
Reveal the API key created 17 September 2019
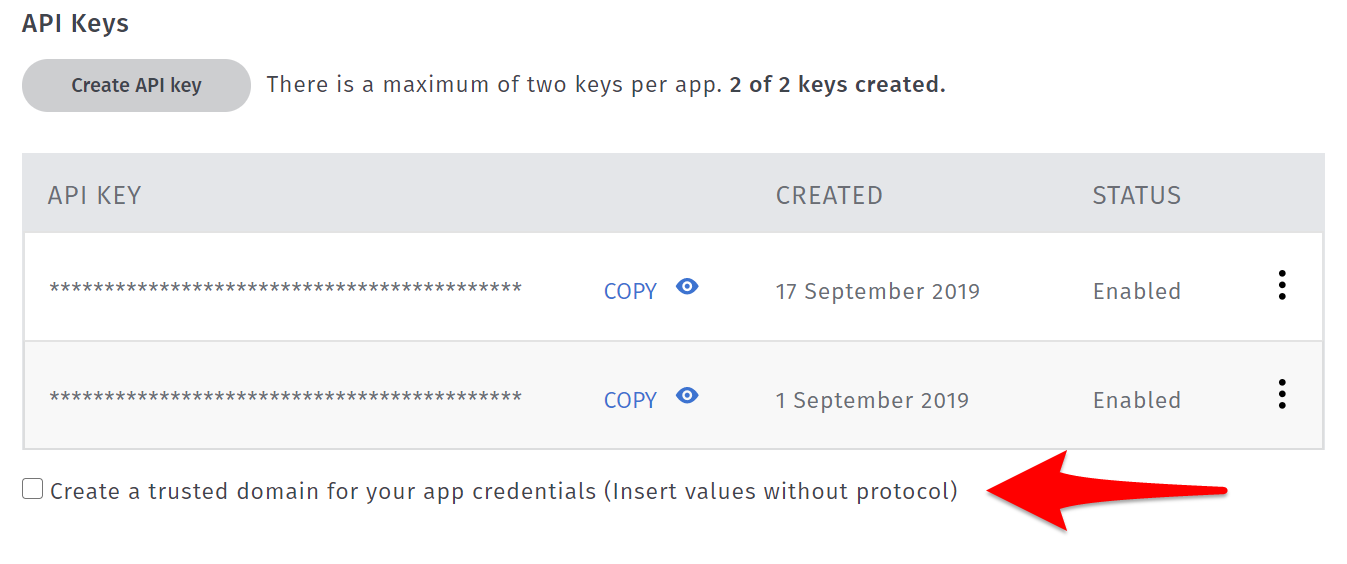pos(687,287)
